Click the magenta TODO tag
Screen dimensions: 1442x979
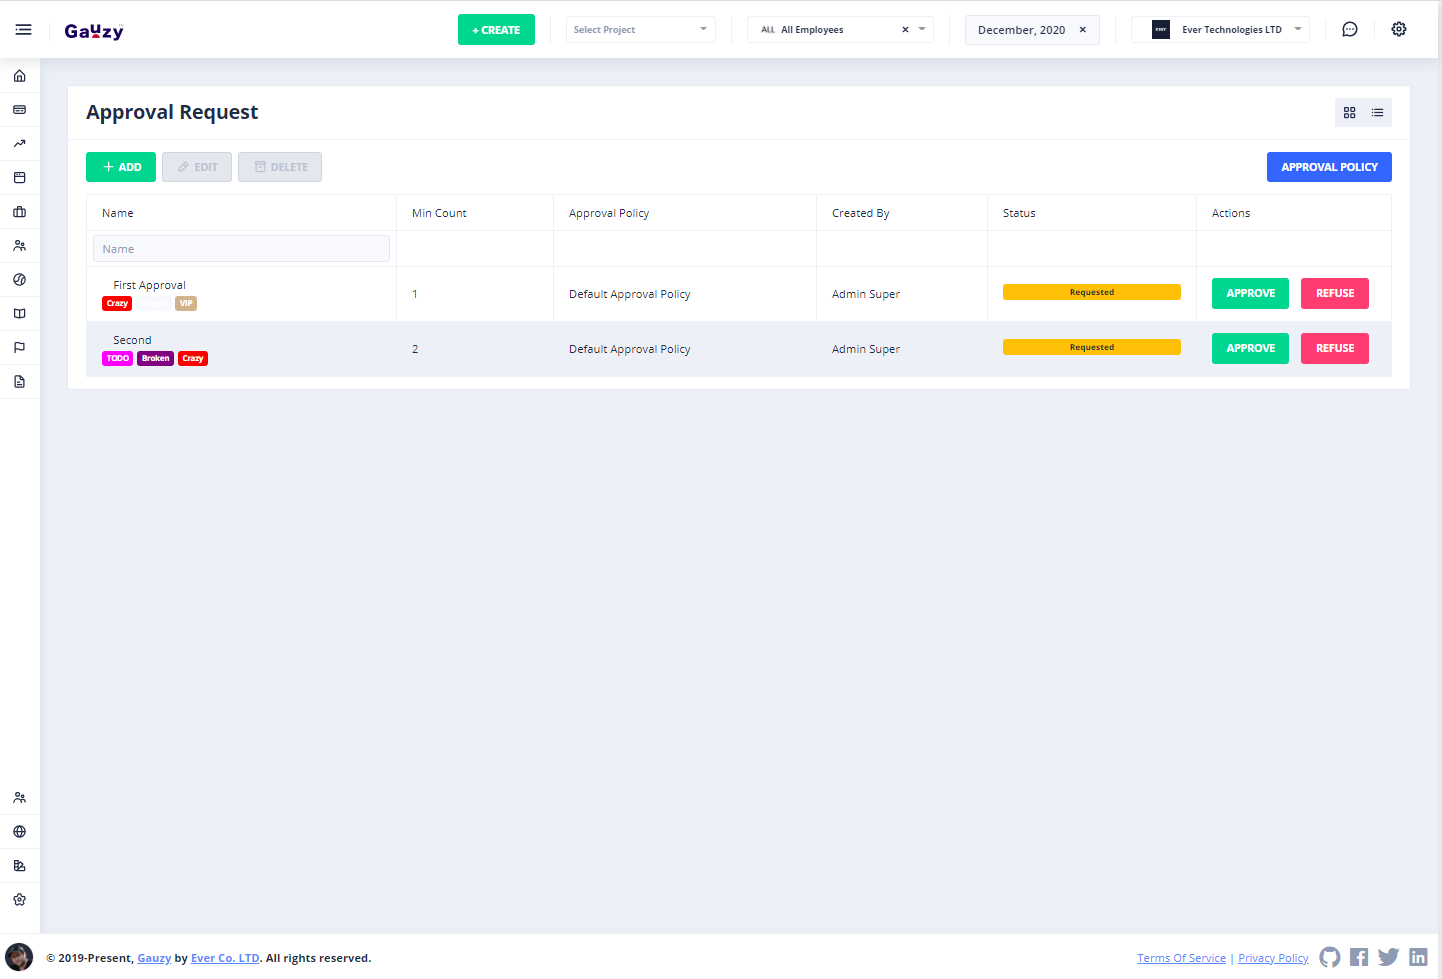coord(117,358)
